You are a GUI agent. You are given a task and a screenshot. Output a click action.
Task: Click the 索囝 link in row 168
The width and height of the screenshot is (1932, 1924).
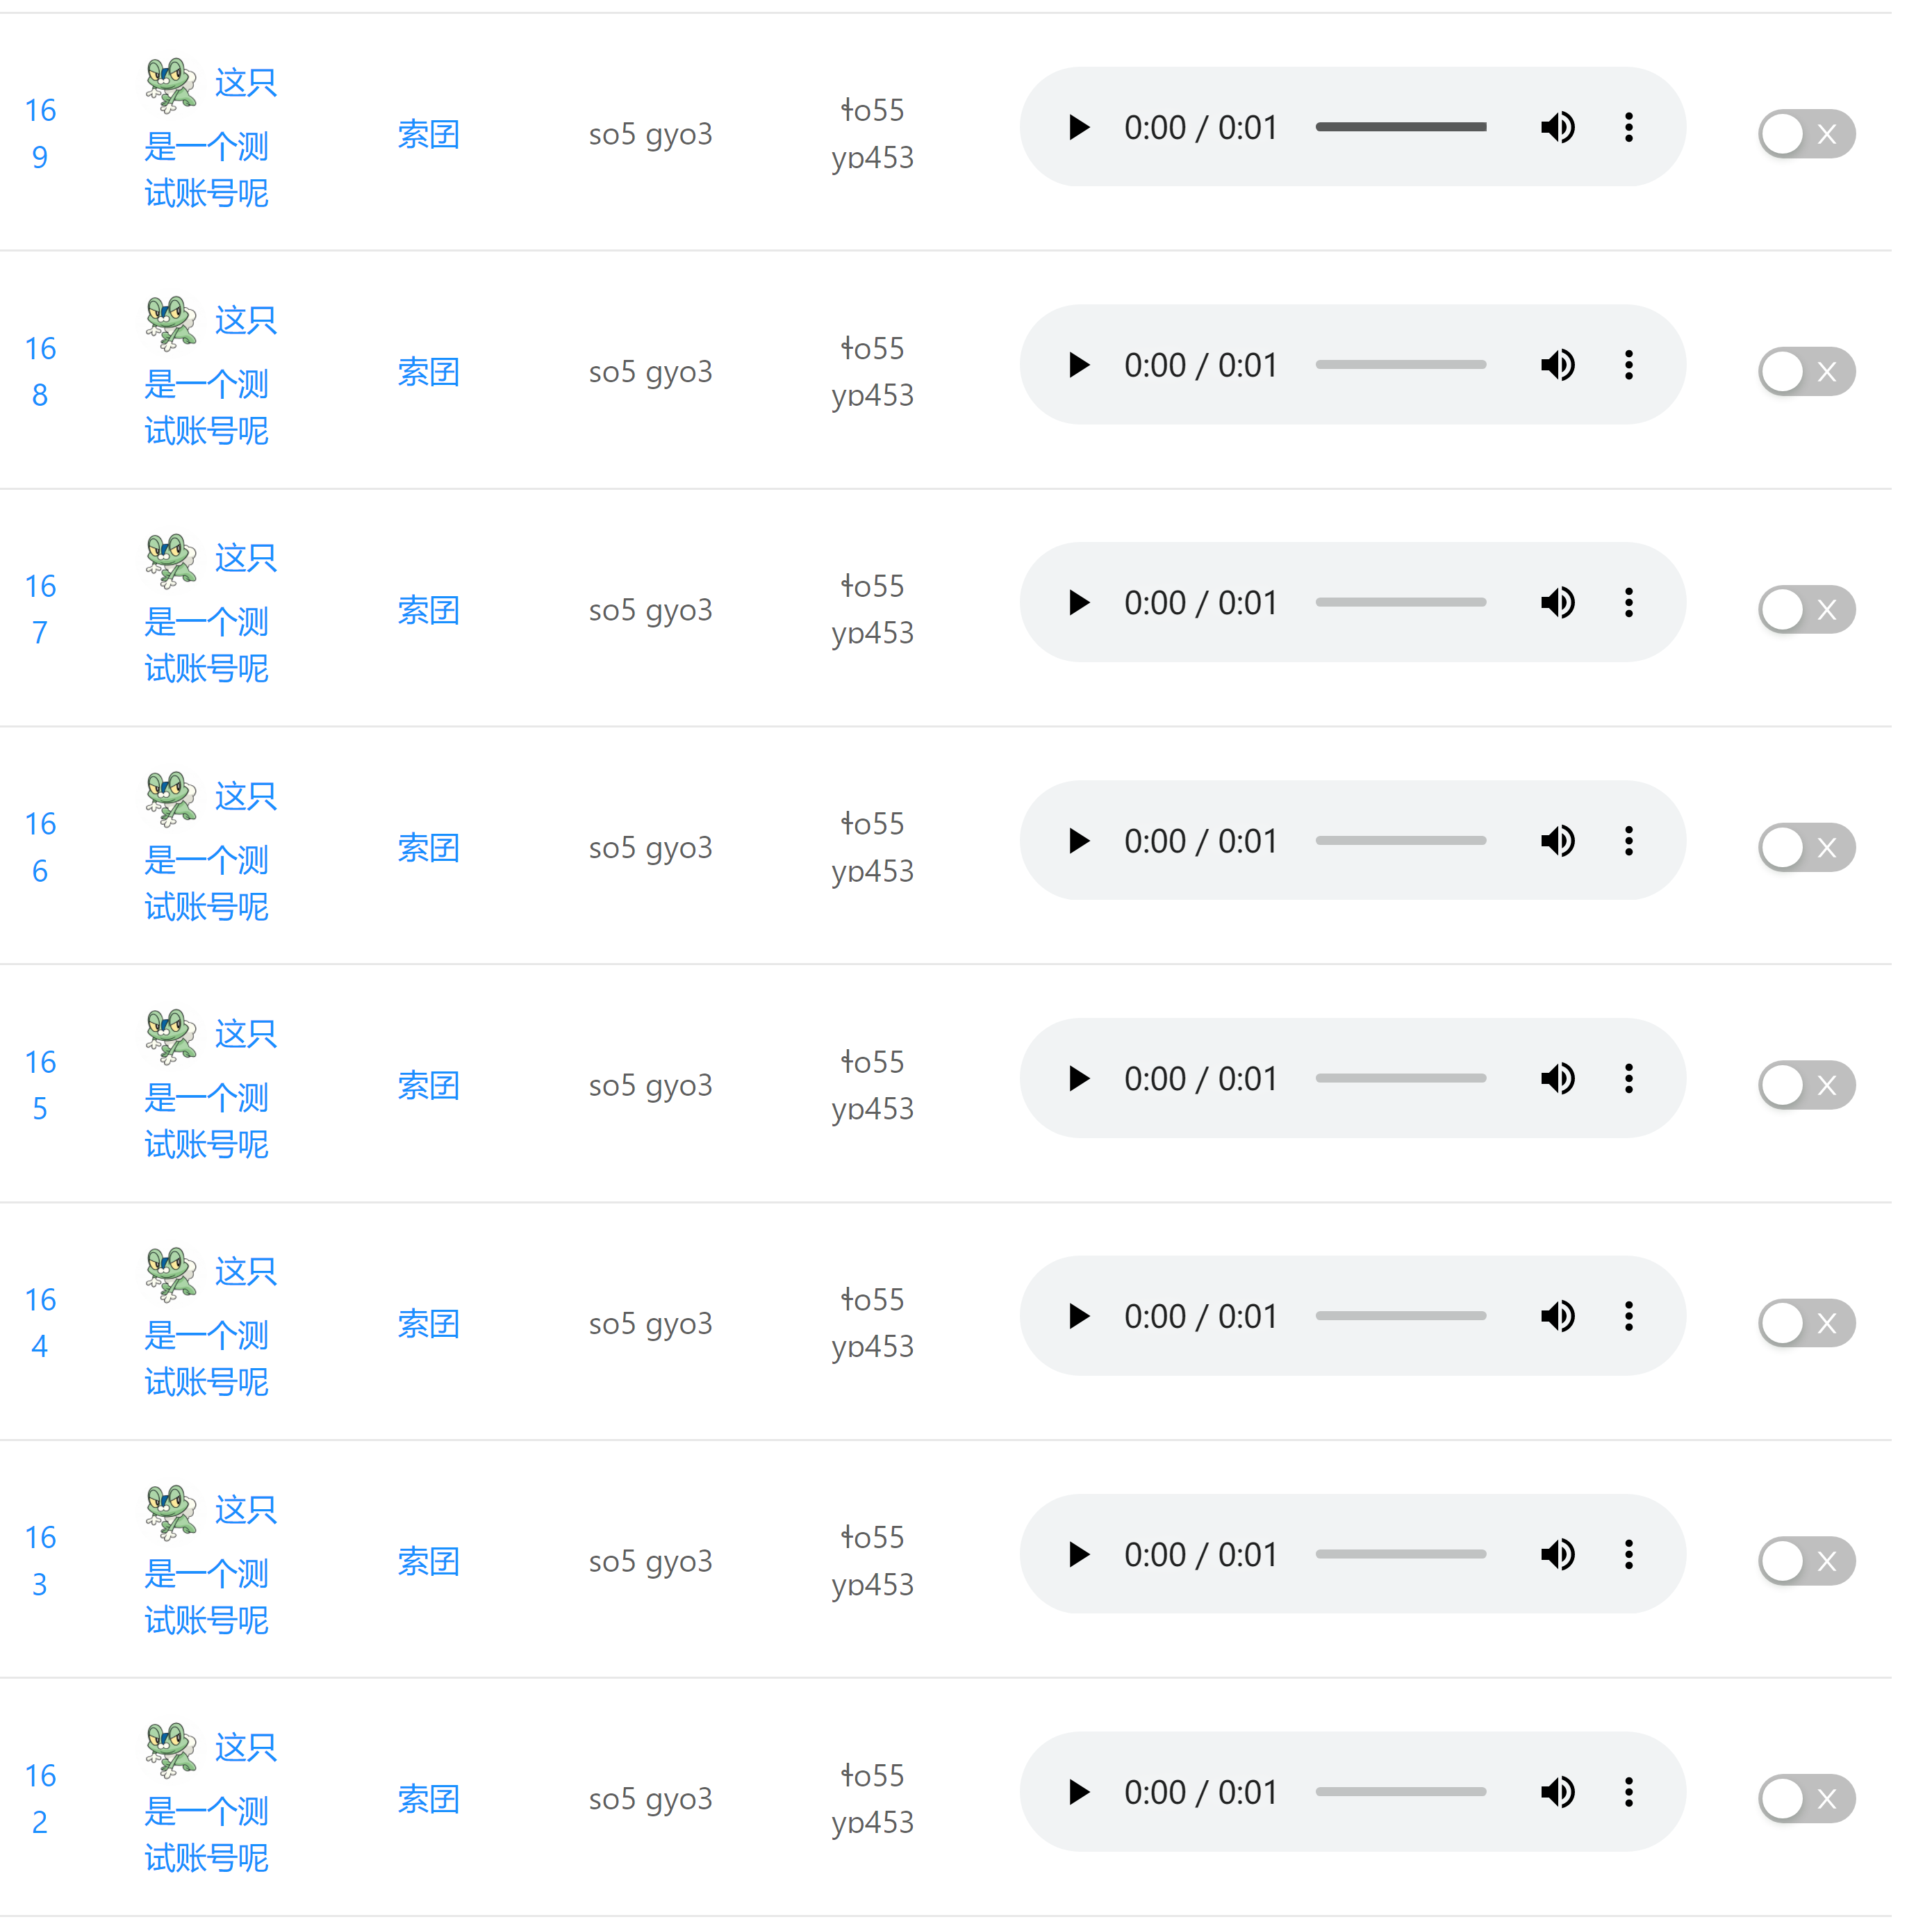(x=428, y=372)
